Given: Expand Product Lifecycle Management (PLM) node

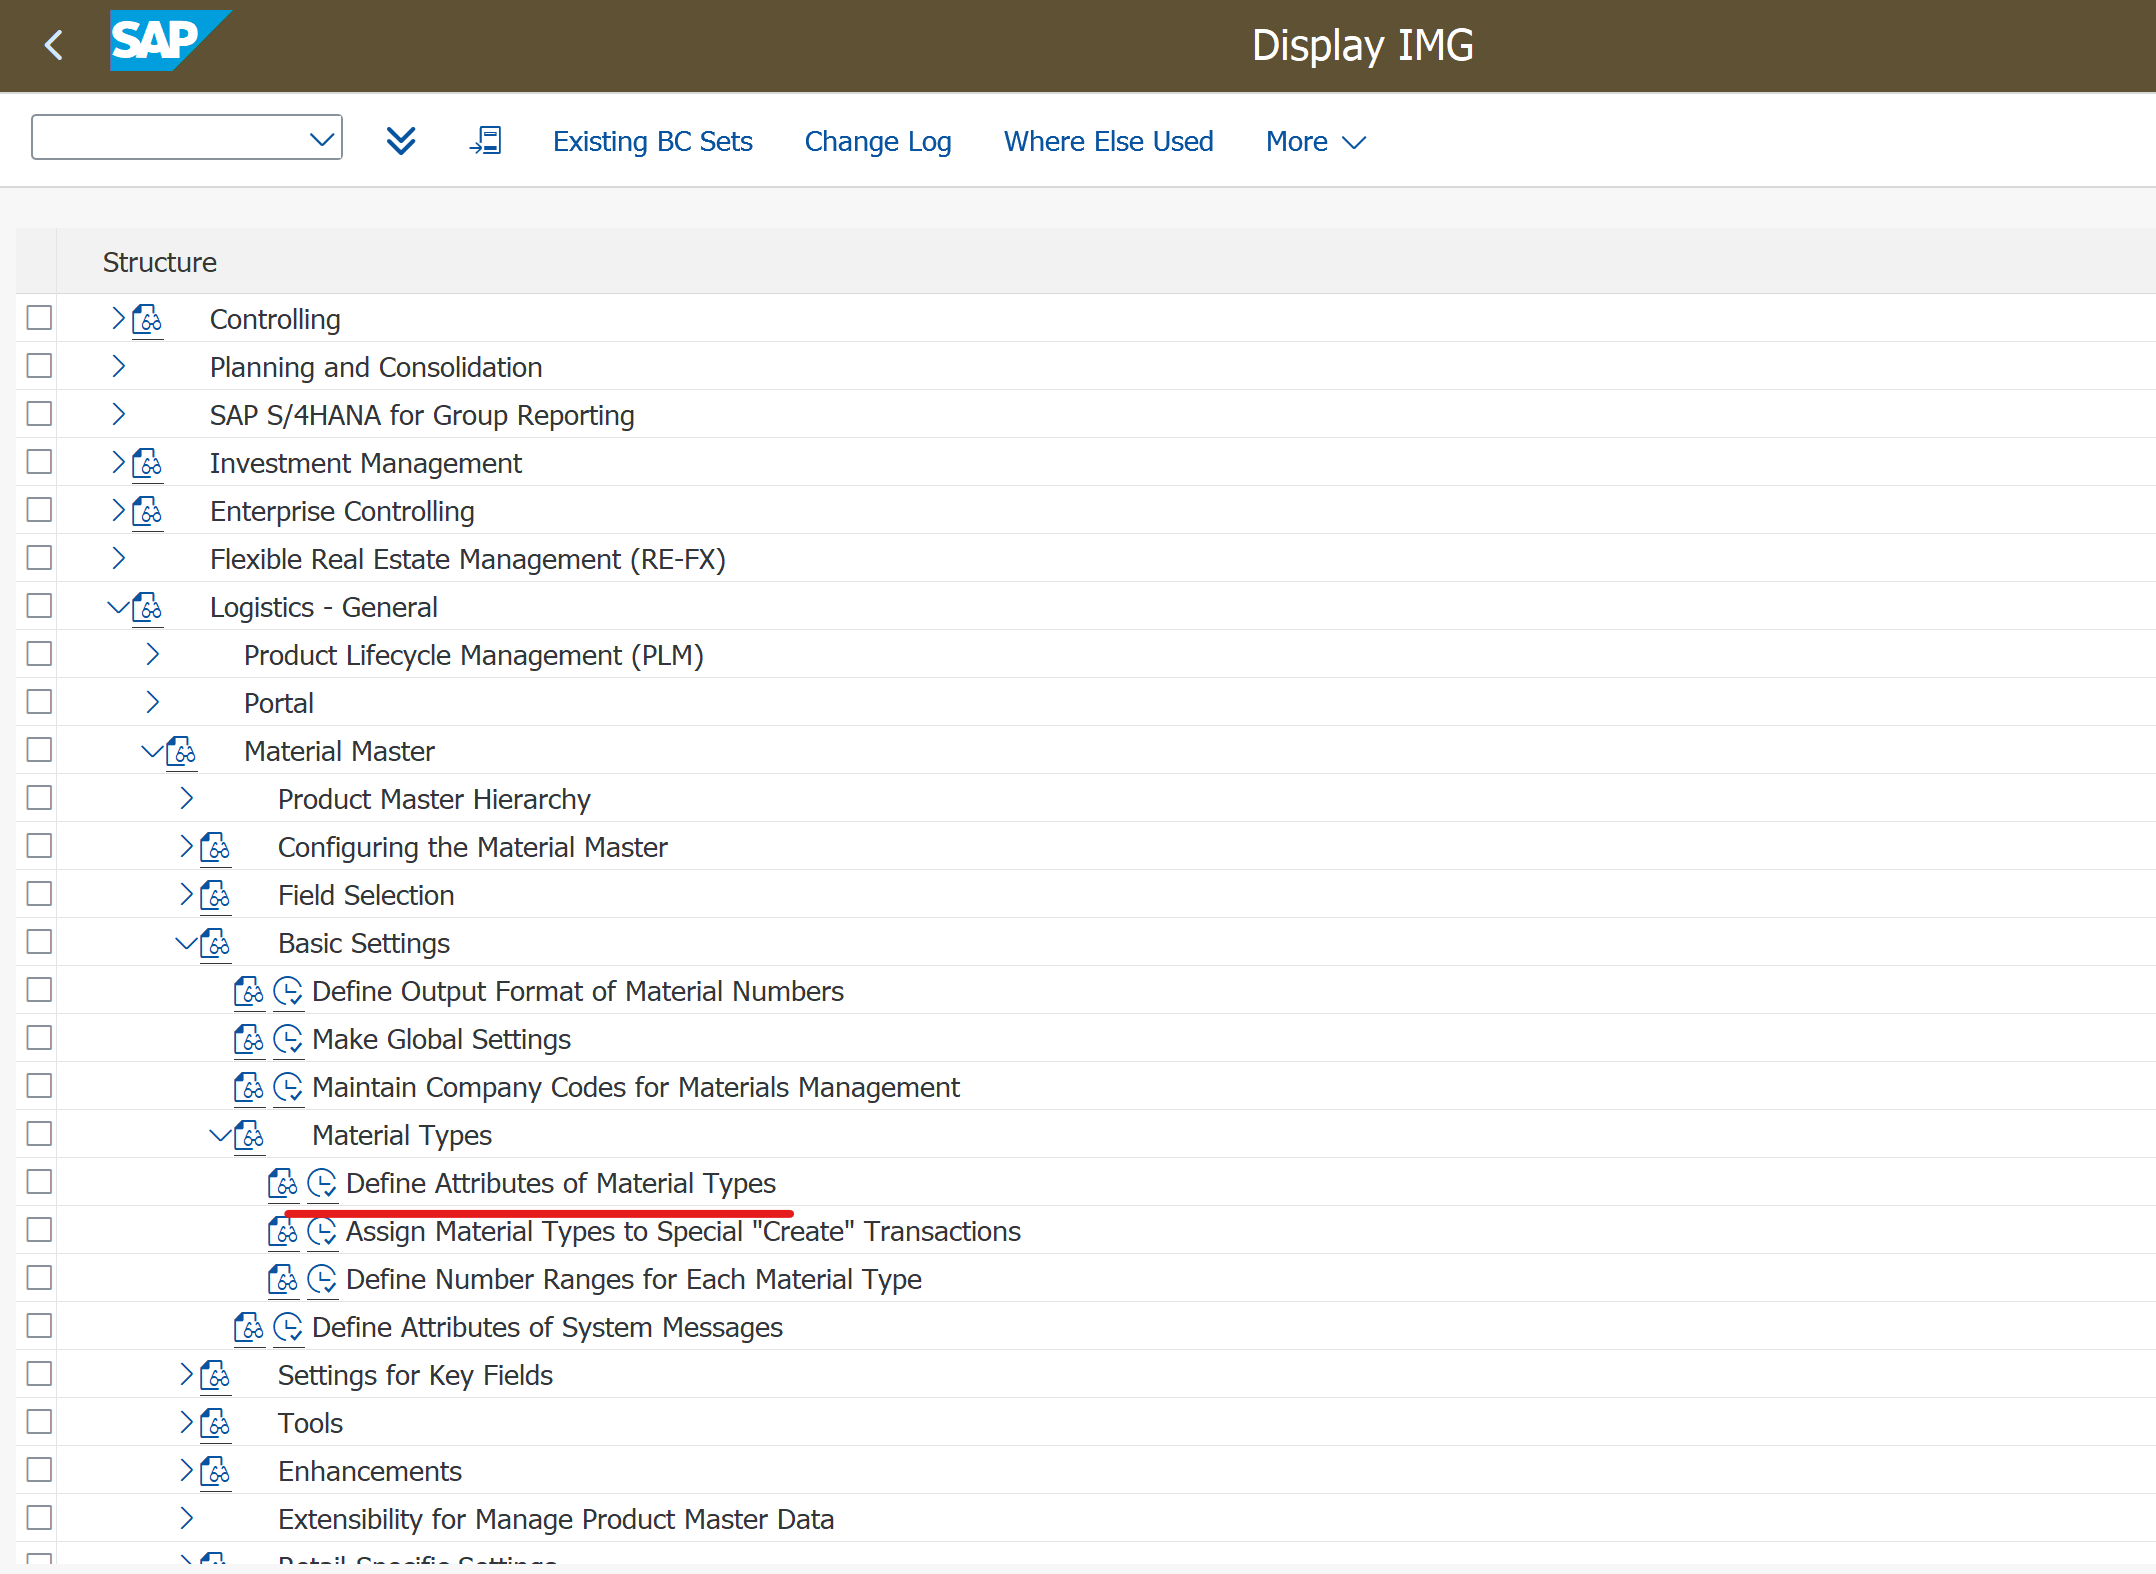Looking at the screenshot, I should pos(152,654).
